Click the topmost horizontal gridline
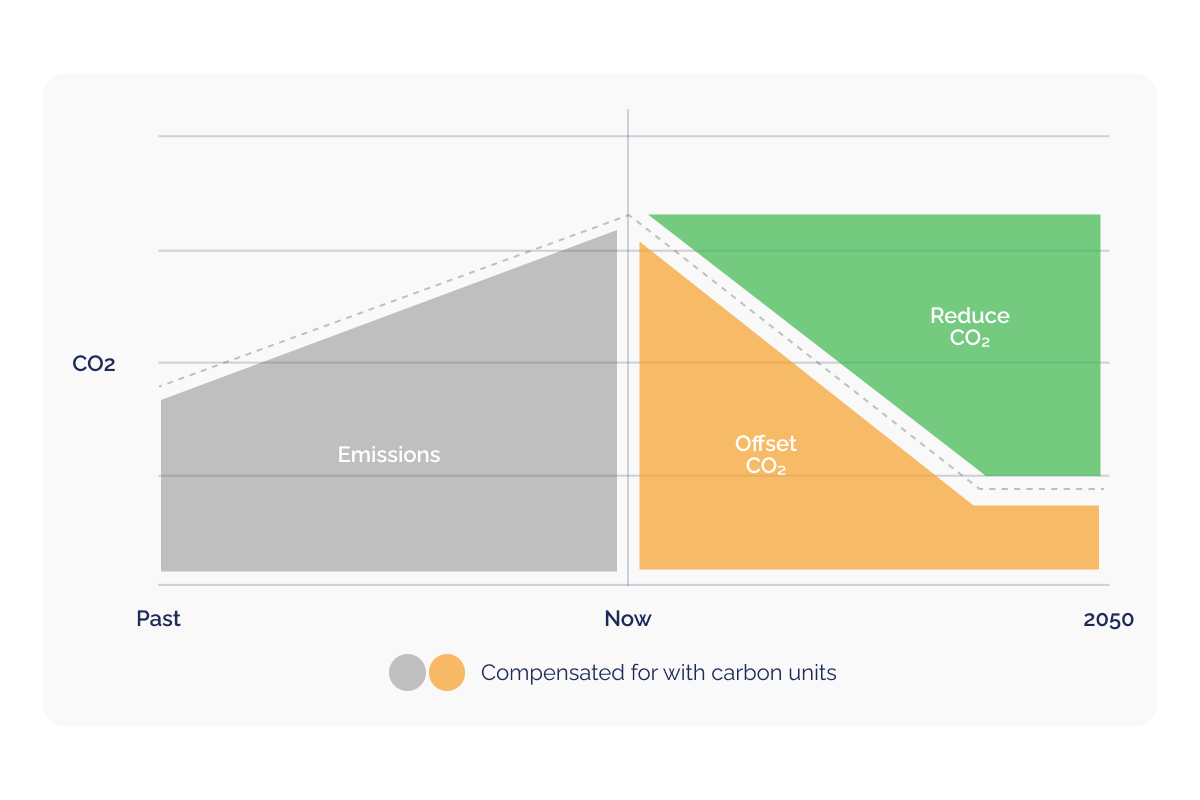 tap(400, 136)
